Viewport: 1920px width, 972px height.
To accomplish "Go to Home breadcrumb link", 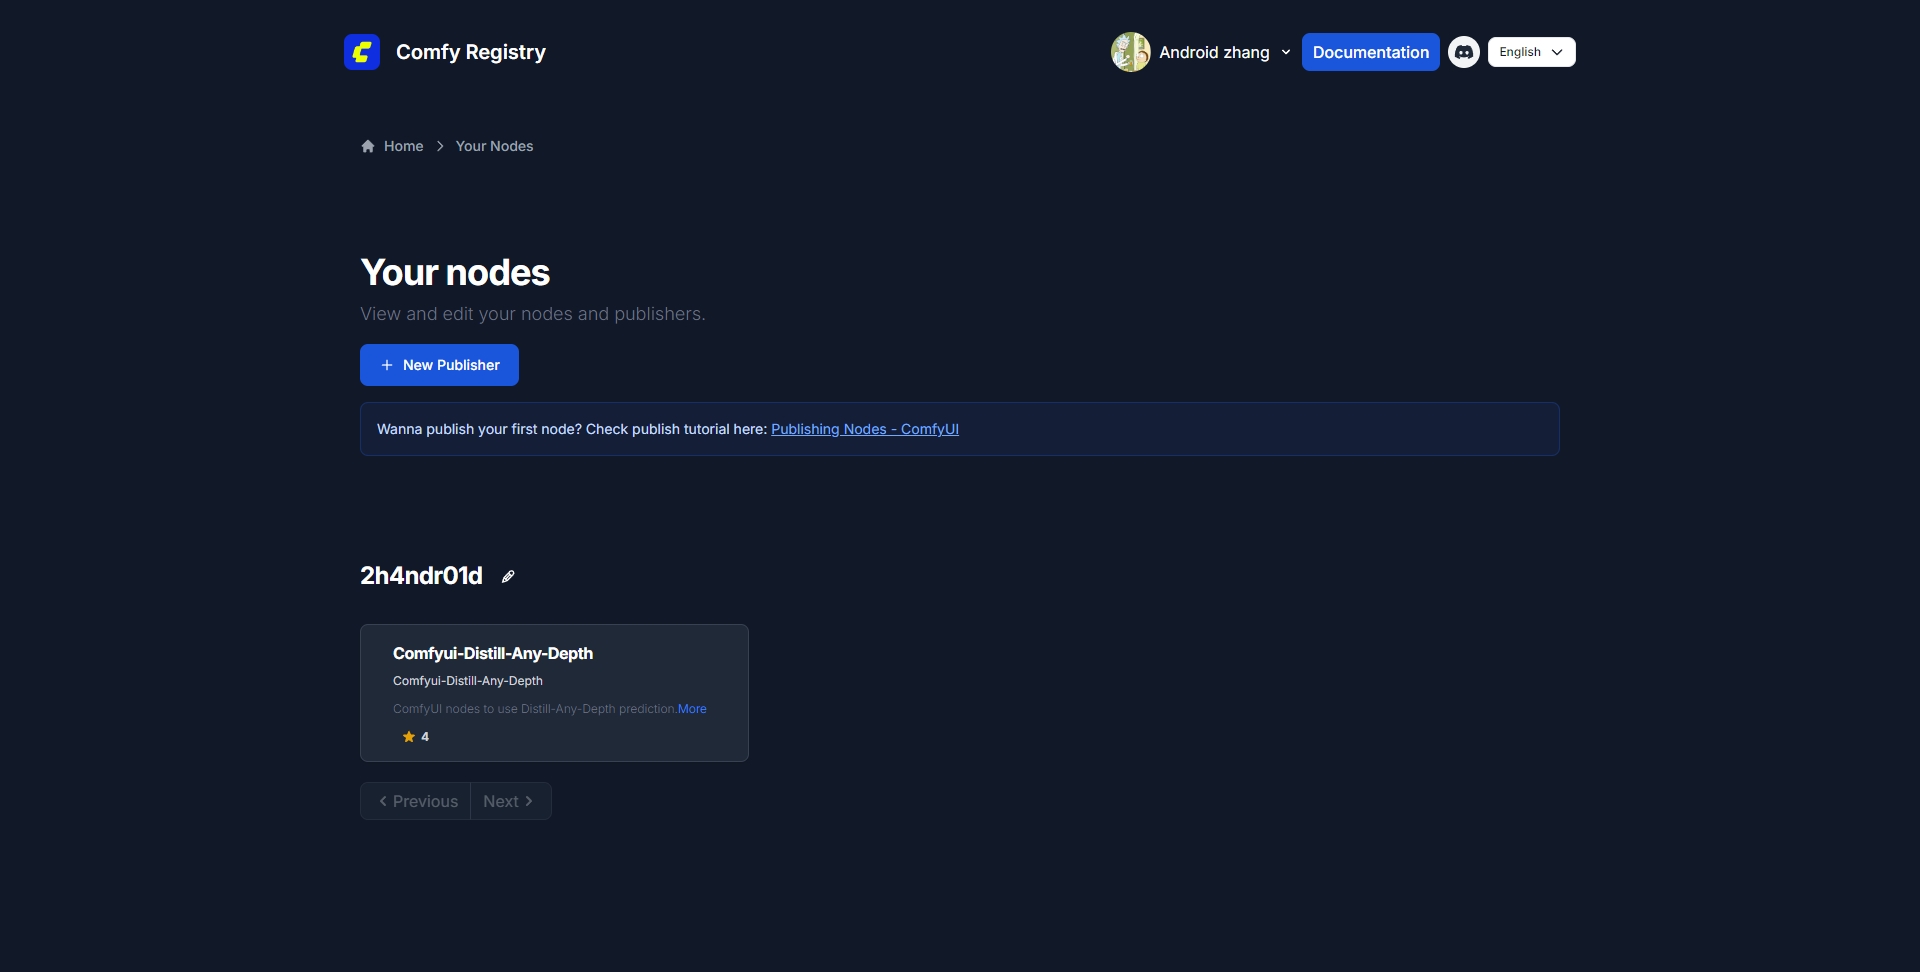I will (x=404, y=146).
